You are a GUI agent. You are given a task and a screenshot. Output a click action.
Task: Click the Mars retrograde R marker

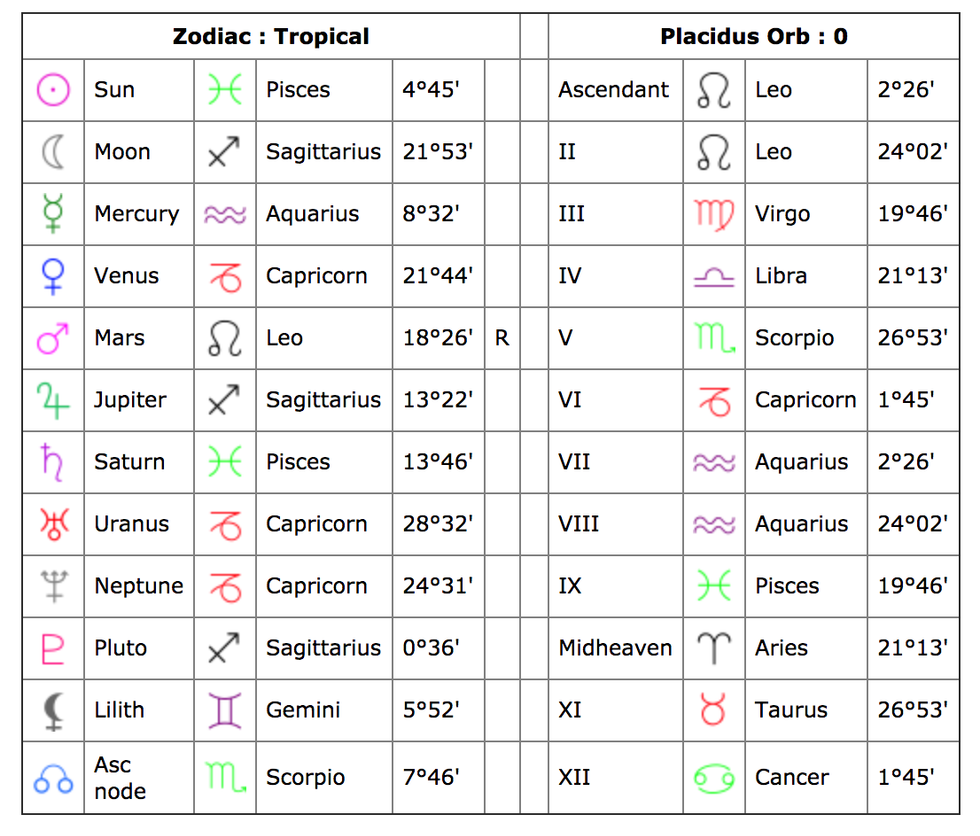coord(502,338)
